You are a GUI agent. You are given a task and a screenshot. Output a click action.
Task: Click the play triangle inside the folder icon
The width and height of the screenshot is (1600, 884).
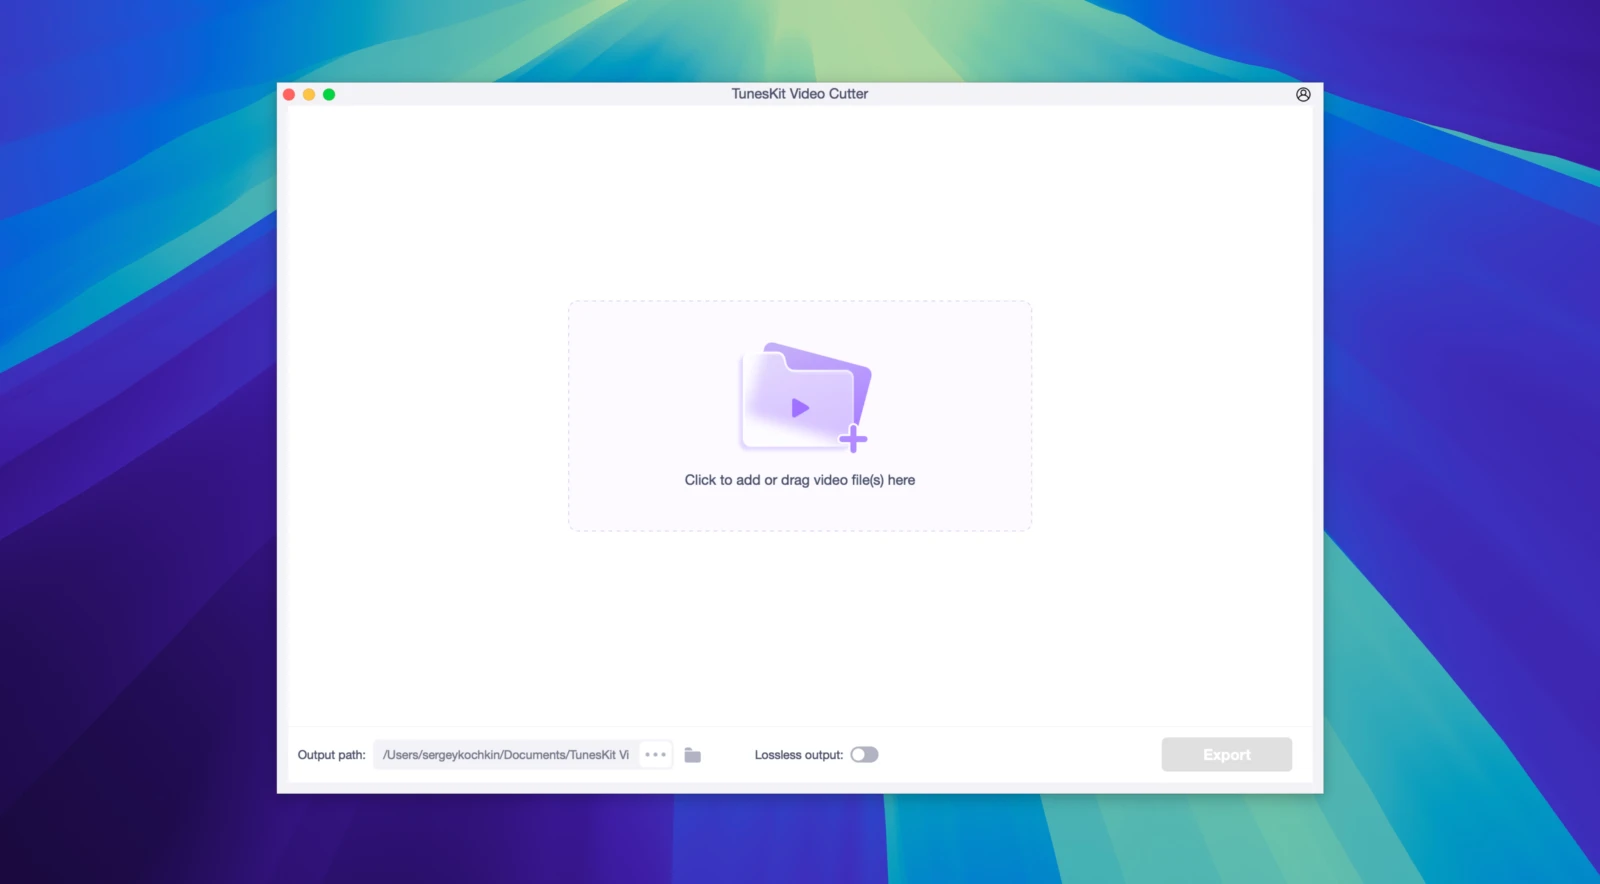coord(800,408)
